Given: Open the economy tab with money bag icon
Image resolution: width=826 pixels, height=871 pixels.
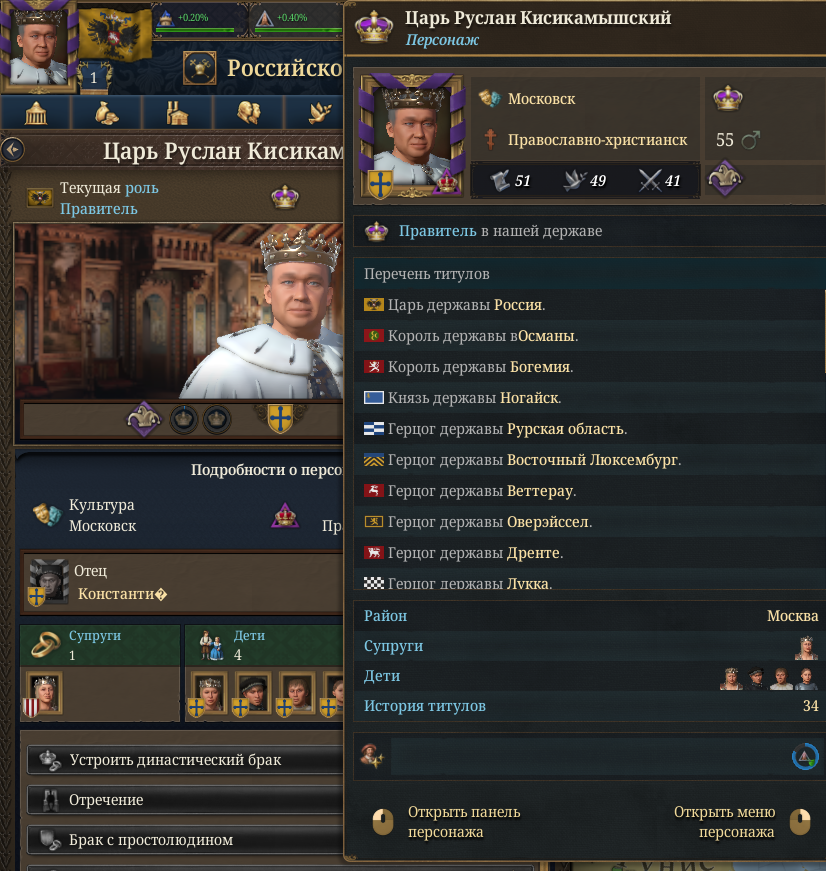Looking at the screenshot, I should point(107,113).
